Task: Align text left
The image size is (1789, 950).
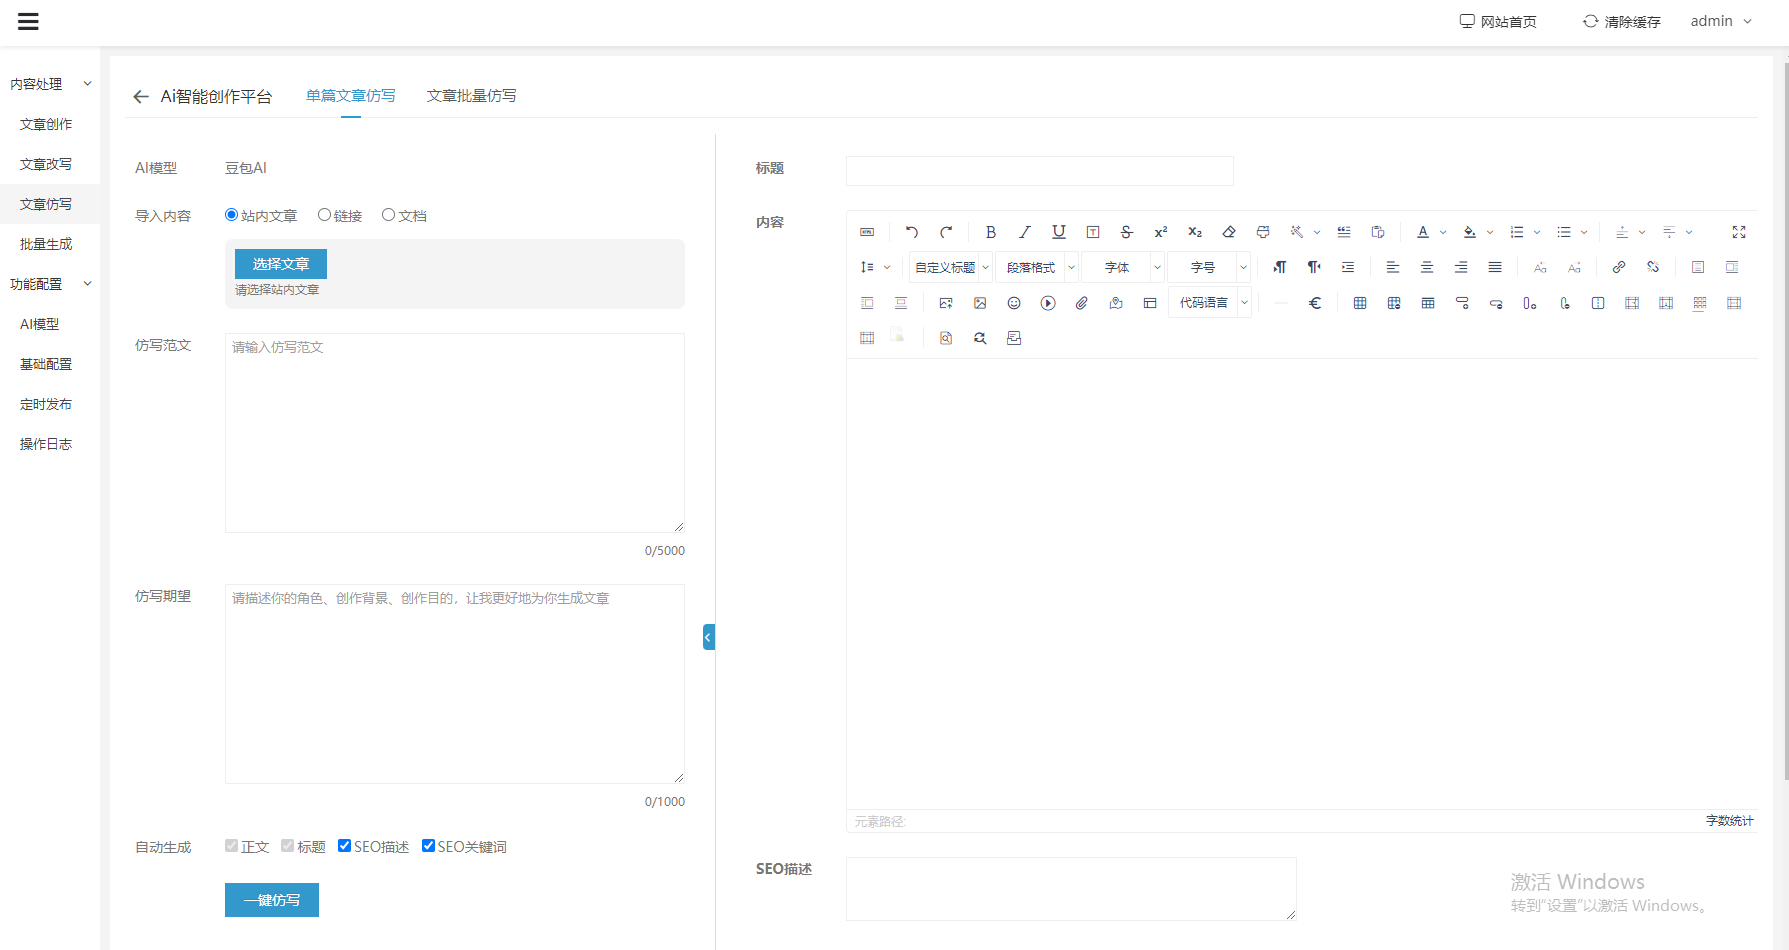Action: (x=1393, y=267)
